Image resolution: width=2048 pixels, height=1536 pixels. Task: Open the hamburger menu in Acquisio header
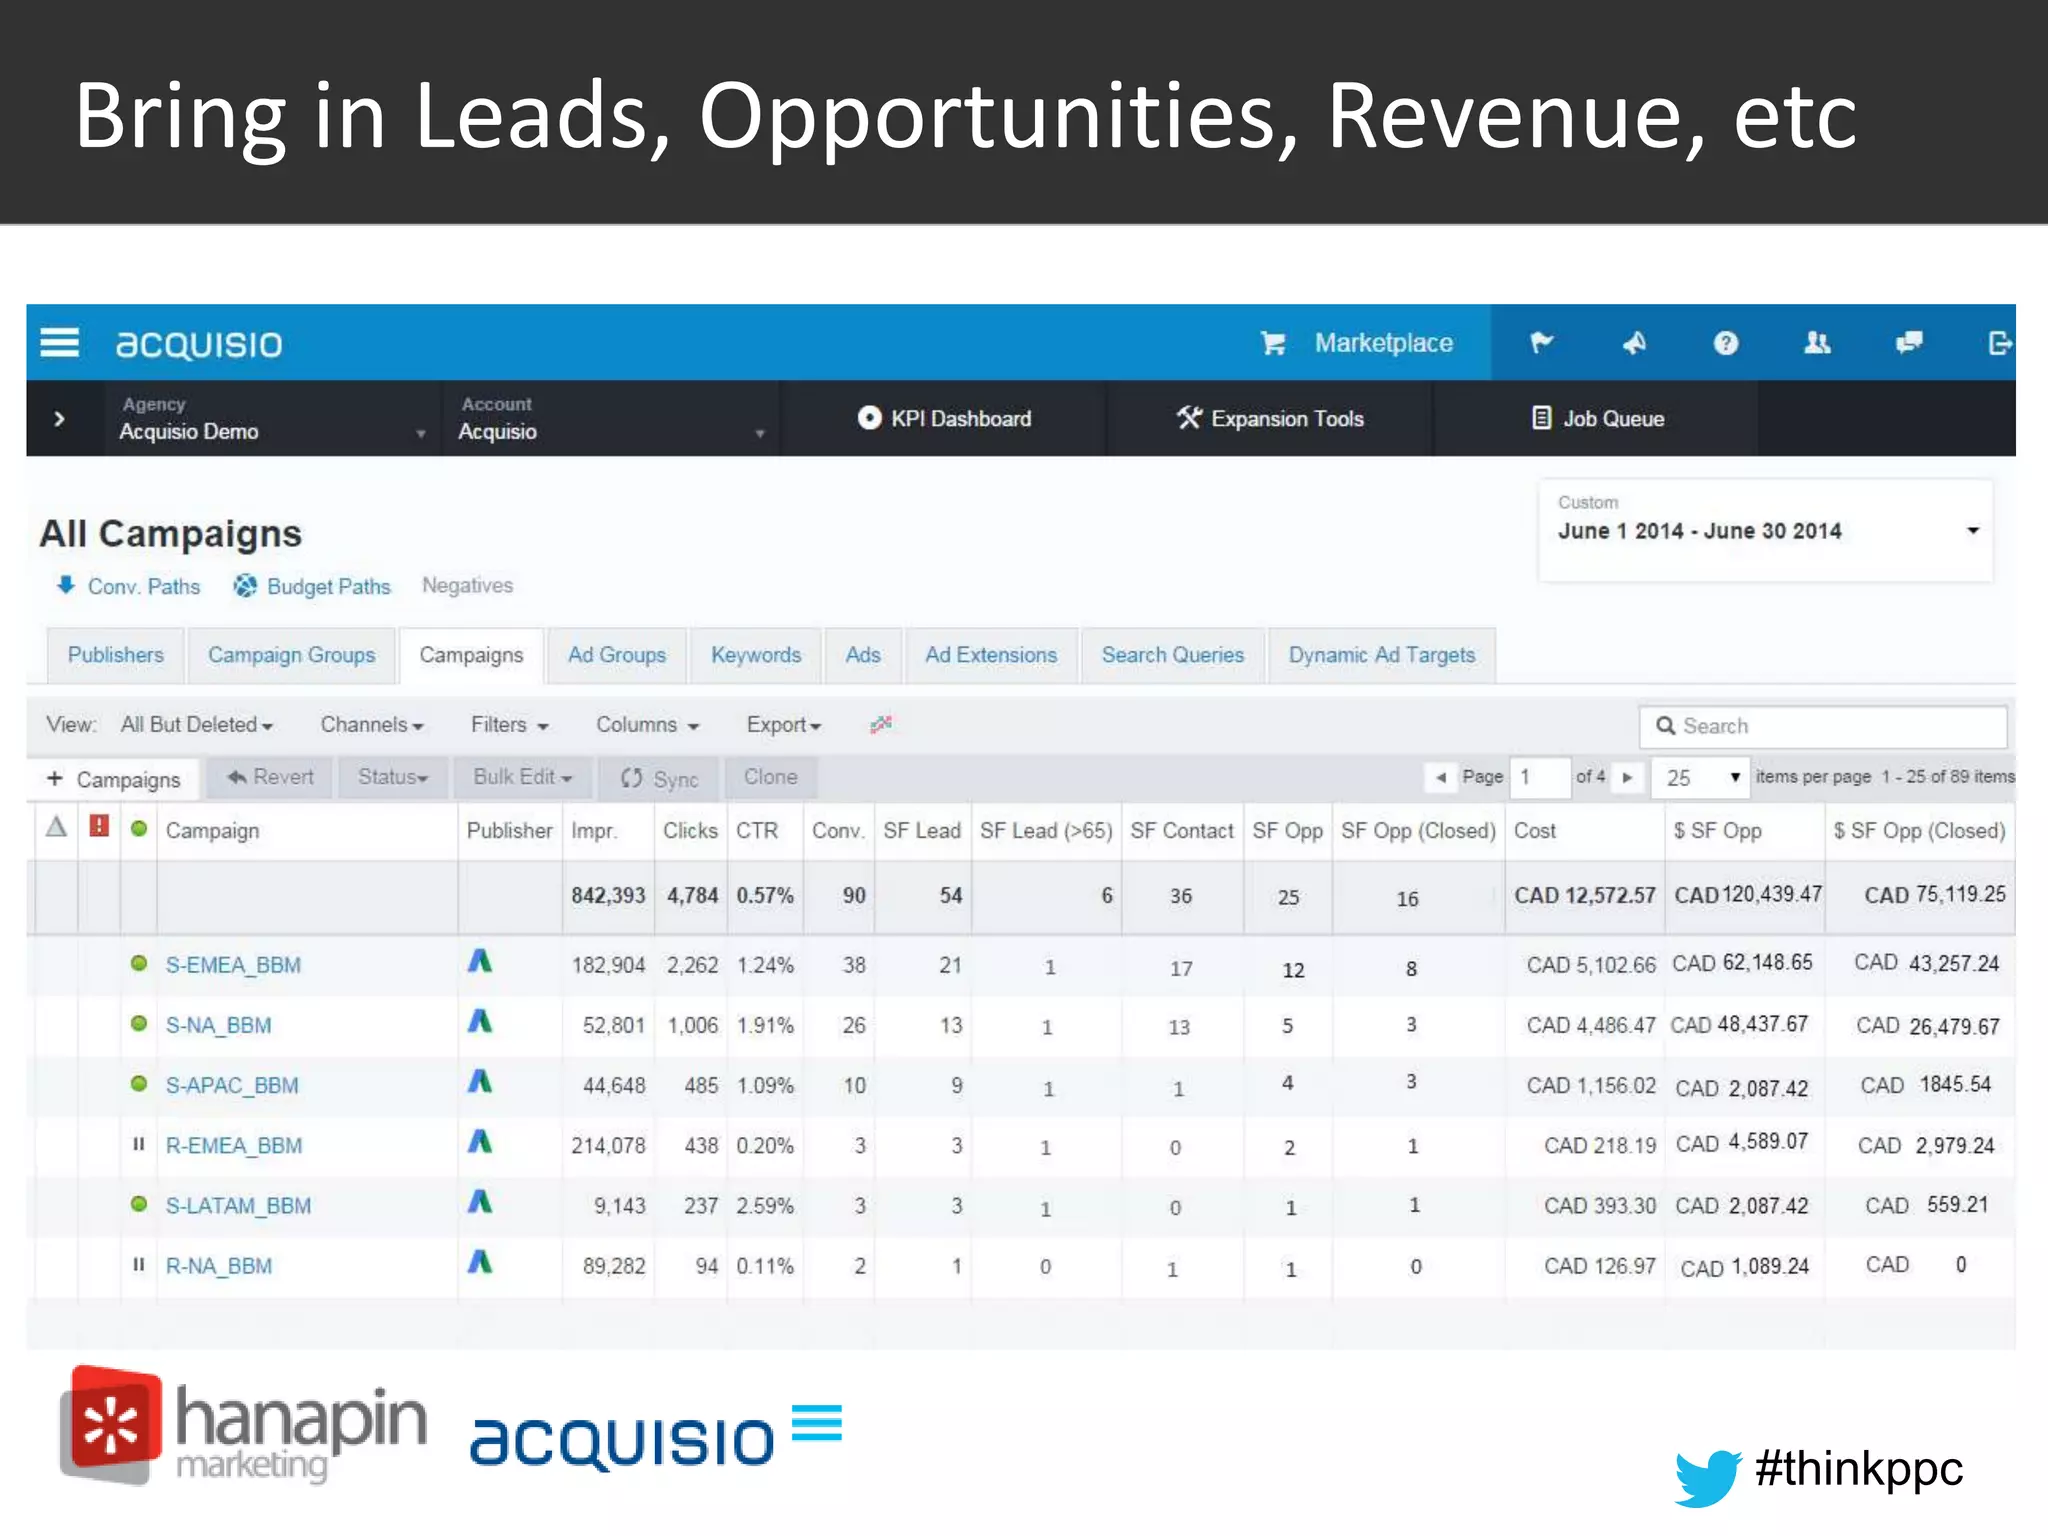click(59, 343)
